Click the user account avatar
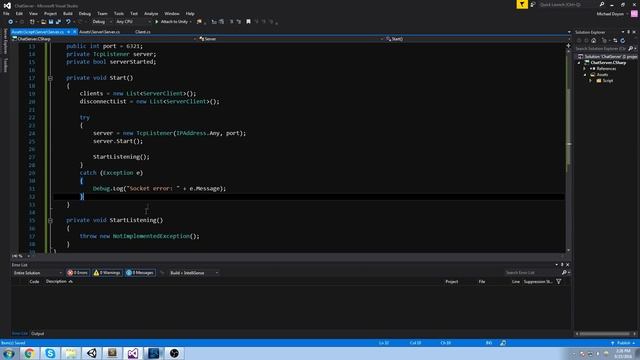Viewport: 640px width, 360px height. [634, 14]
